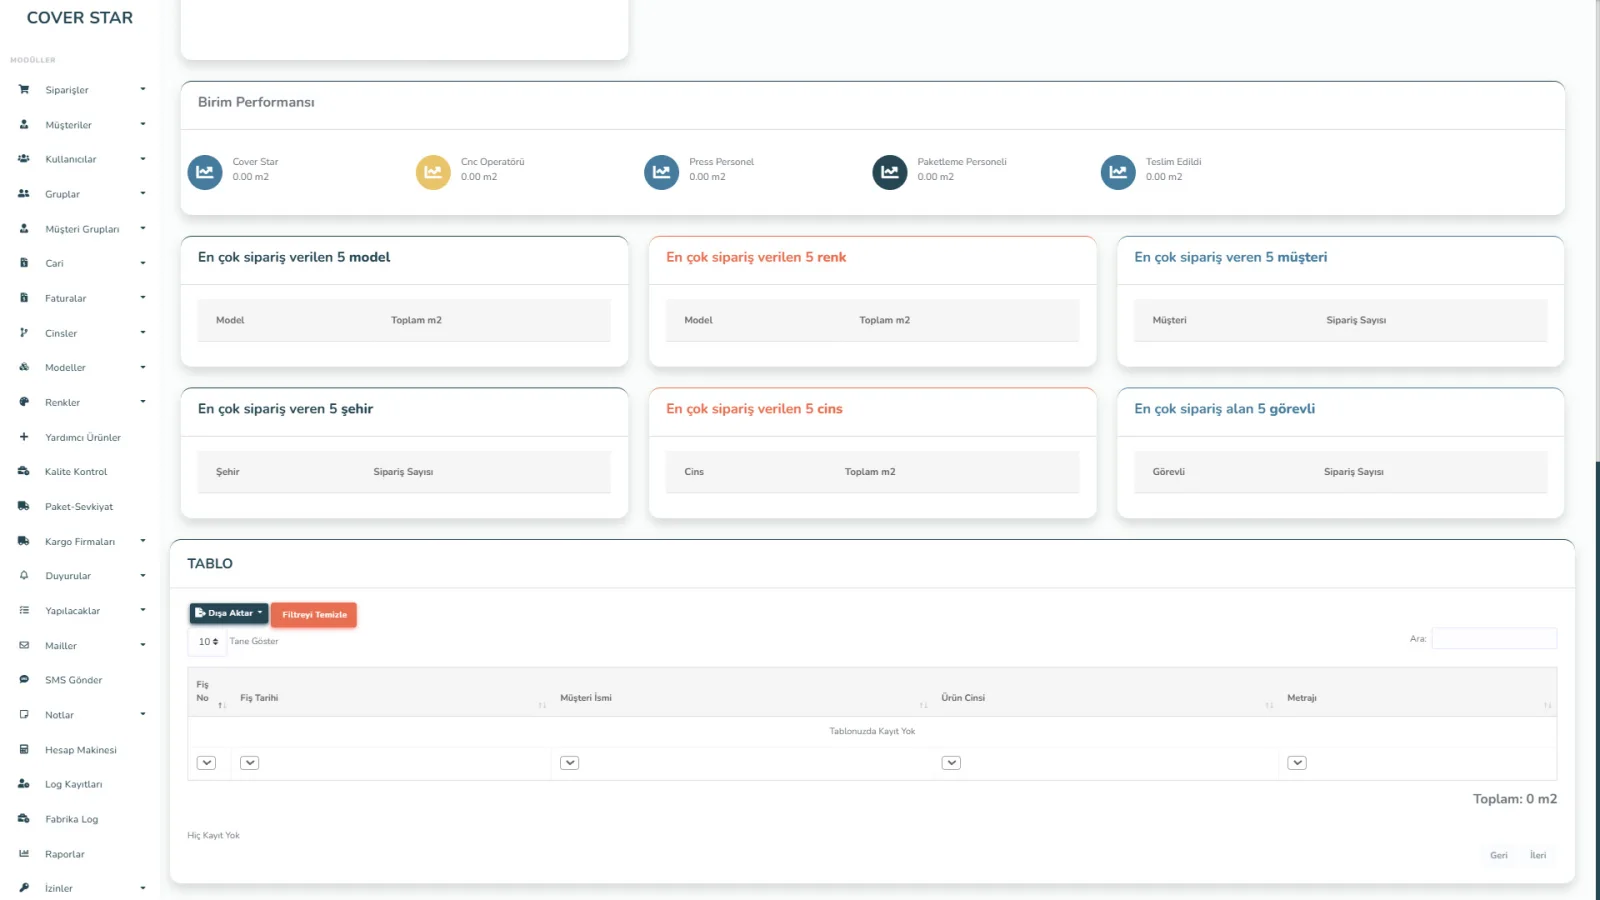The height and width of the screenshot is (900, 1600).
Task: Click the truck icon beside Paket-Sevkiyat
Action: pos(24,507)
